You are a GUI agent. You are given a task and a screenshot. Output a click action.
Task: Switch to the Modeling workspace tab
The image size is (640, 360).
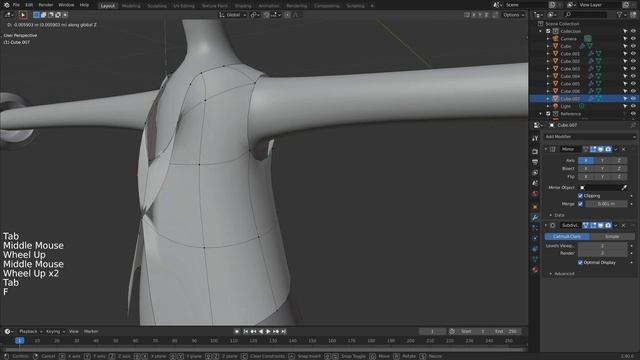131,6
